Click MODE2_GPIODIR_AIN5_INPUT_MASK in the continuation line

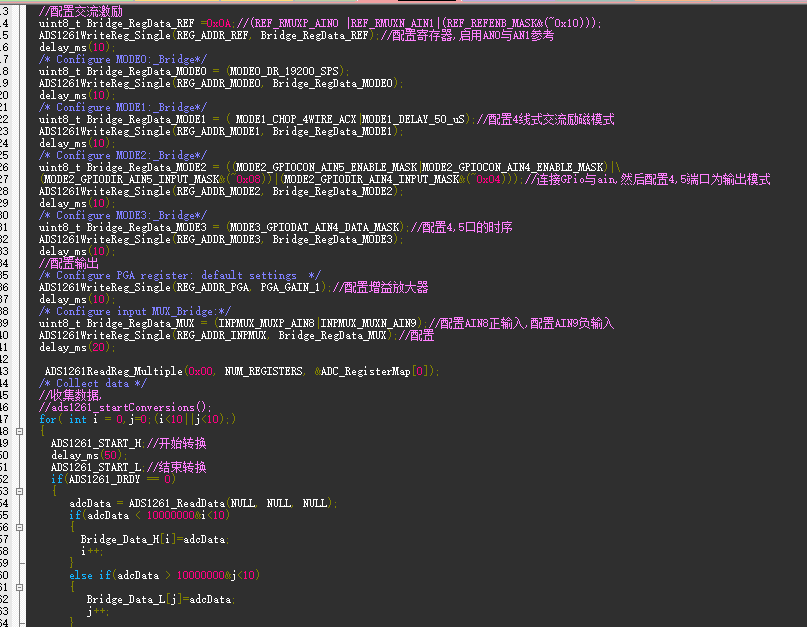point(131,179)
